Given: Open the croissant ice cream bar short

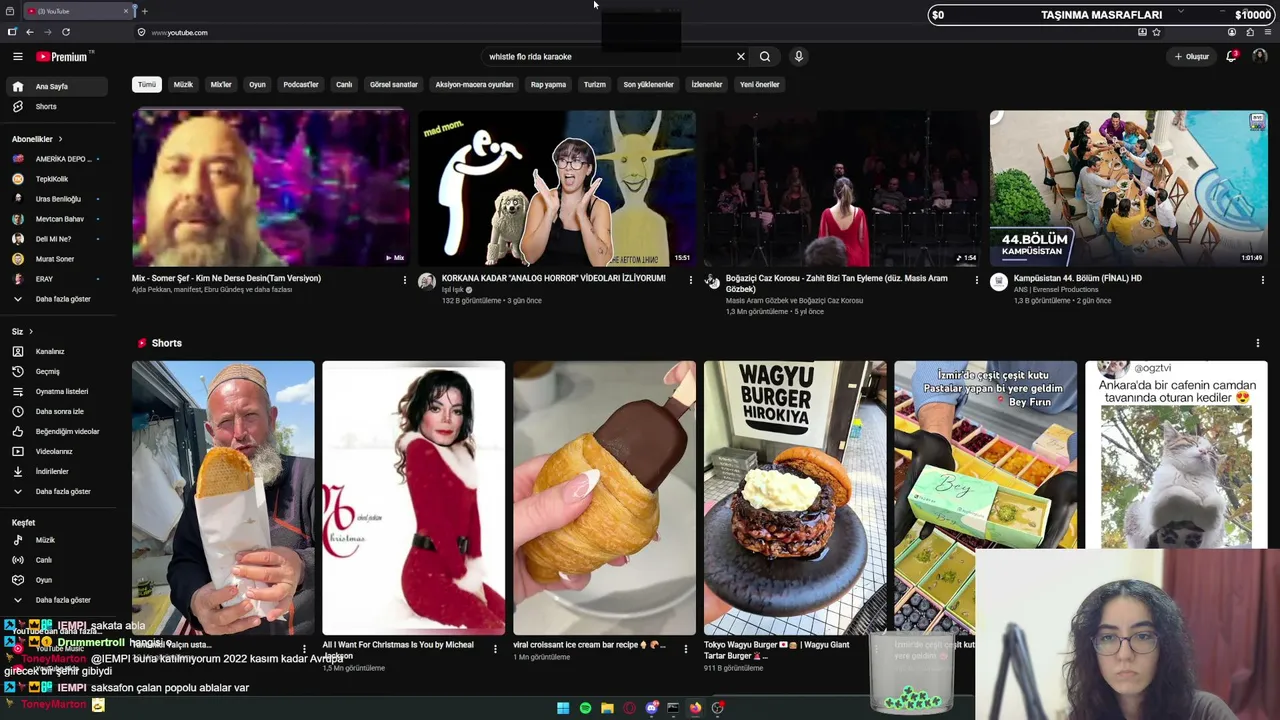Looking at the screenshot, I should tap(604, 498).
